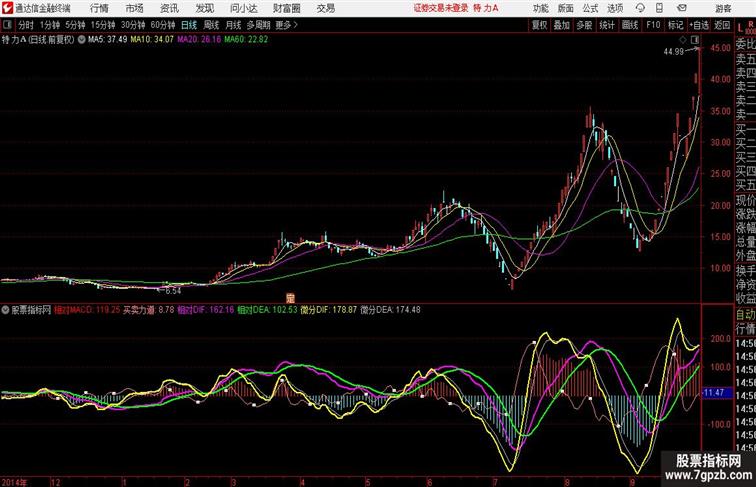Click the 定 marker at chart bottom
The height and width of the screenshot is (487, 756).
(x=290, y=298)
